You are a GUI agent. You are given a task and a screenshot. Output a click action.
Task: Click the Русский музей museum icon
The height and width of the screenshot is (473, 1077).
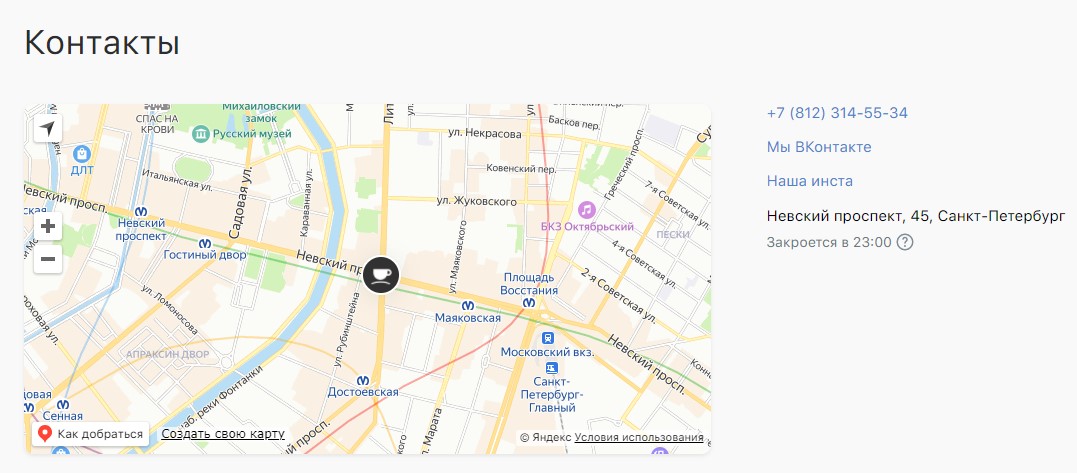point(200,133)
